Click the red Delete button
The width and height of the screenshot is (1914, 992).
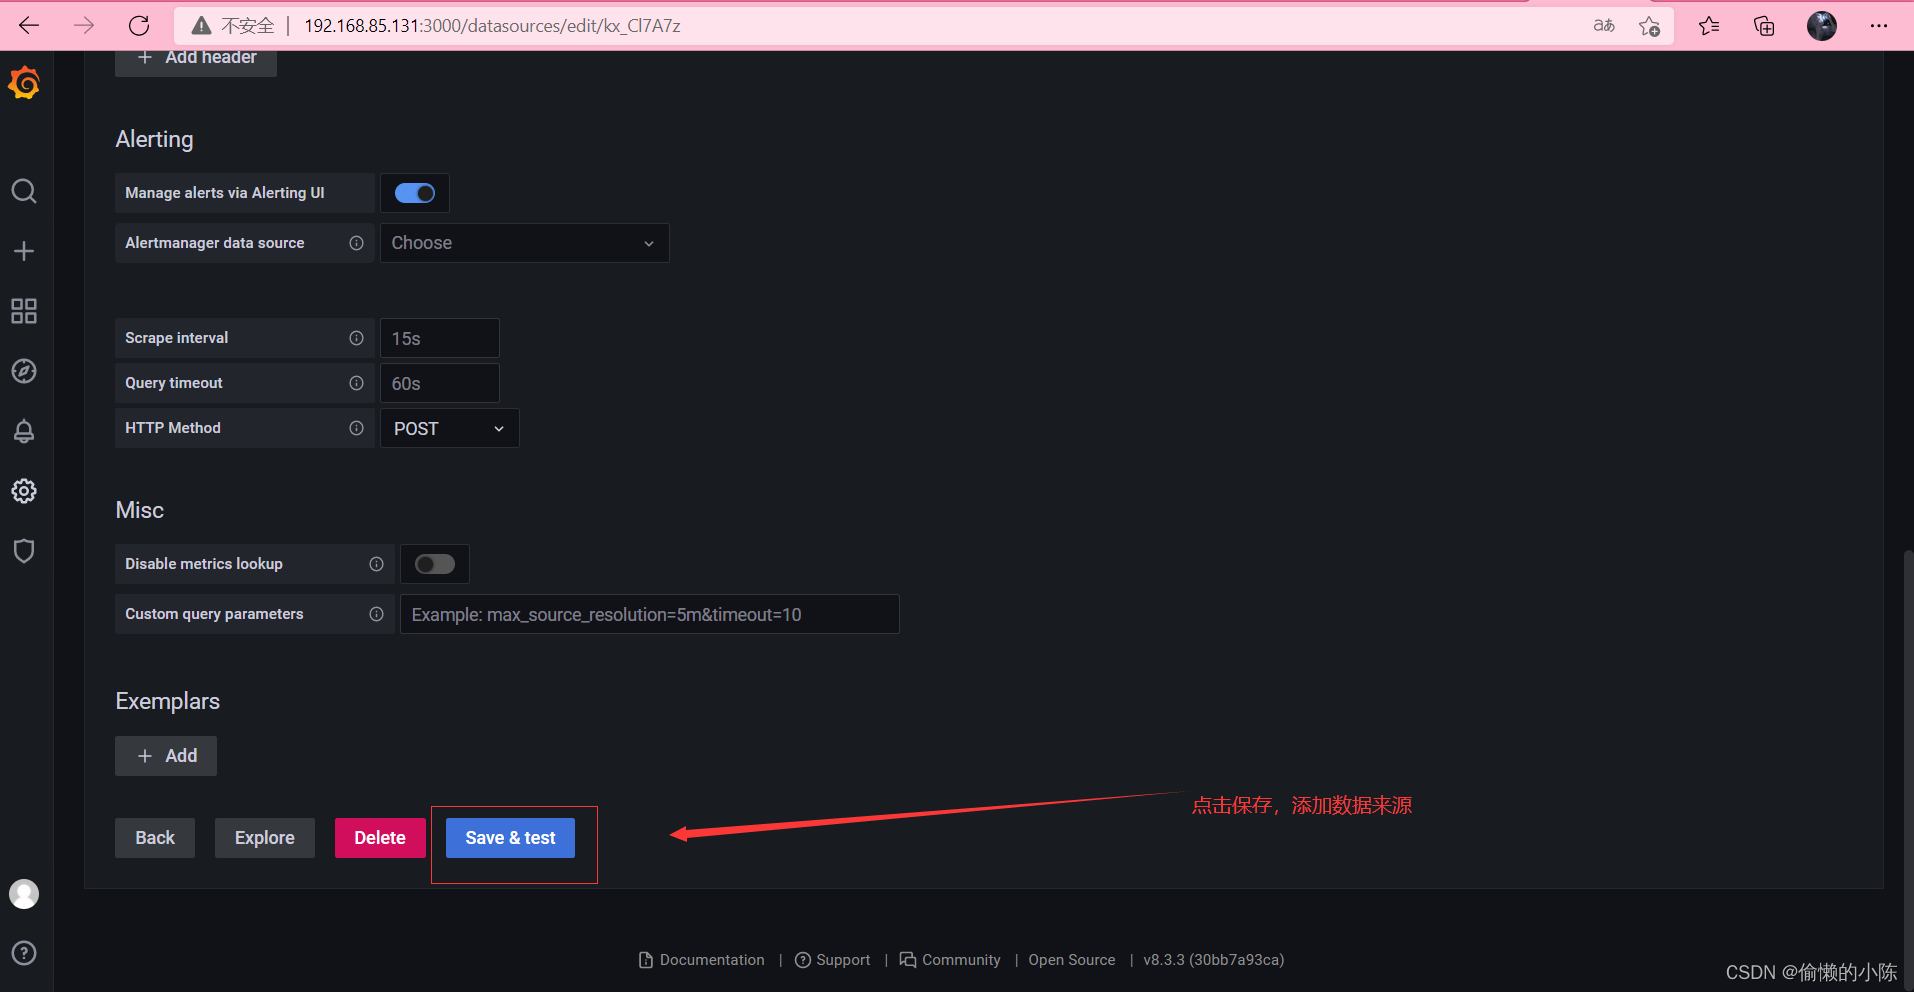[380, 838]
